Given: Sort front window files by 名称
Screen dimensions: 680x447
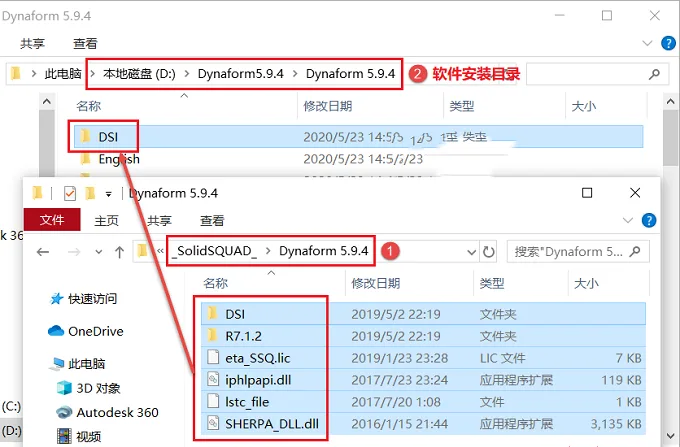Looking at the screenshot, I should coord(216,284).
